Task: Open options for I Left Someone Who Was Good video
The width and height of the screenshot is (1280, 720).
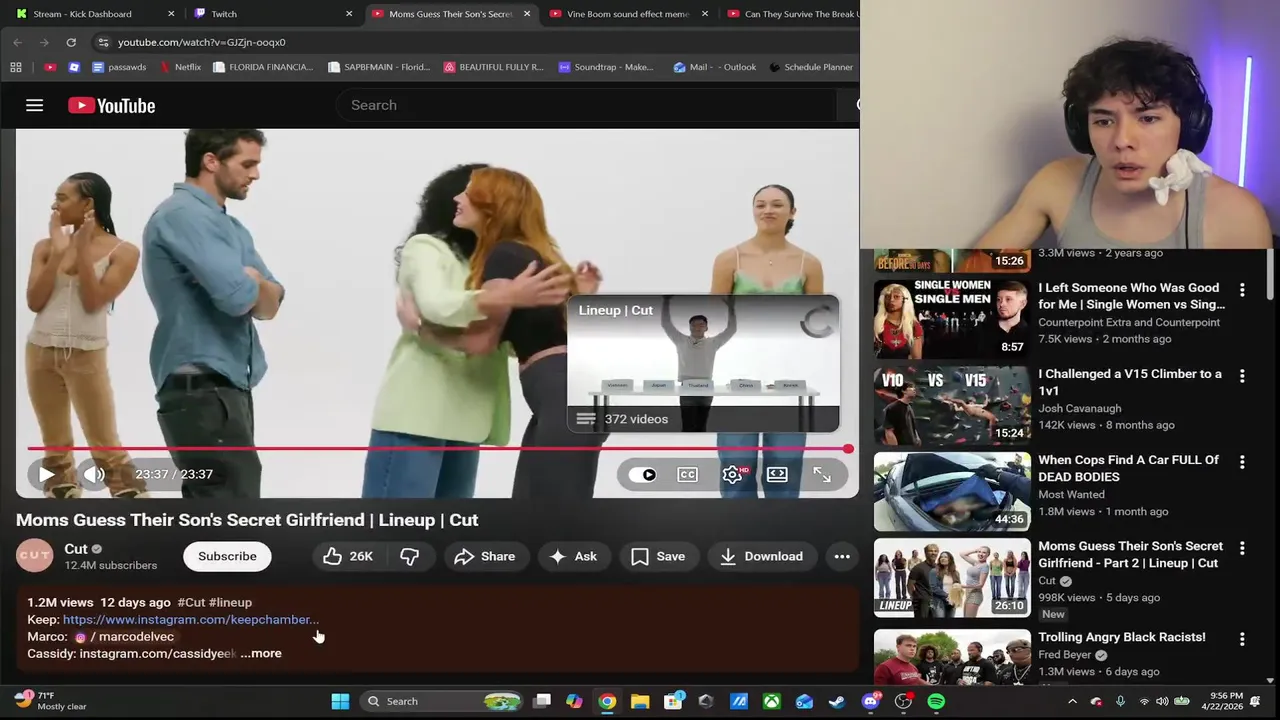Action: click(1242, 290)
